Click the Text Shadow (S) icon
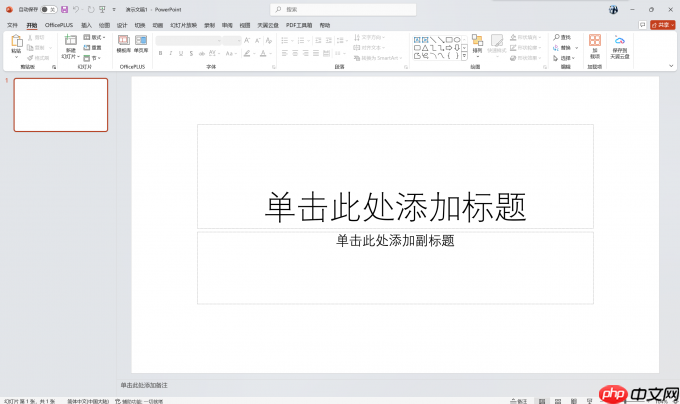Image resolution: width=680 pixels, height=404 pixels. pyautogui.click(x=191, y=53)
